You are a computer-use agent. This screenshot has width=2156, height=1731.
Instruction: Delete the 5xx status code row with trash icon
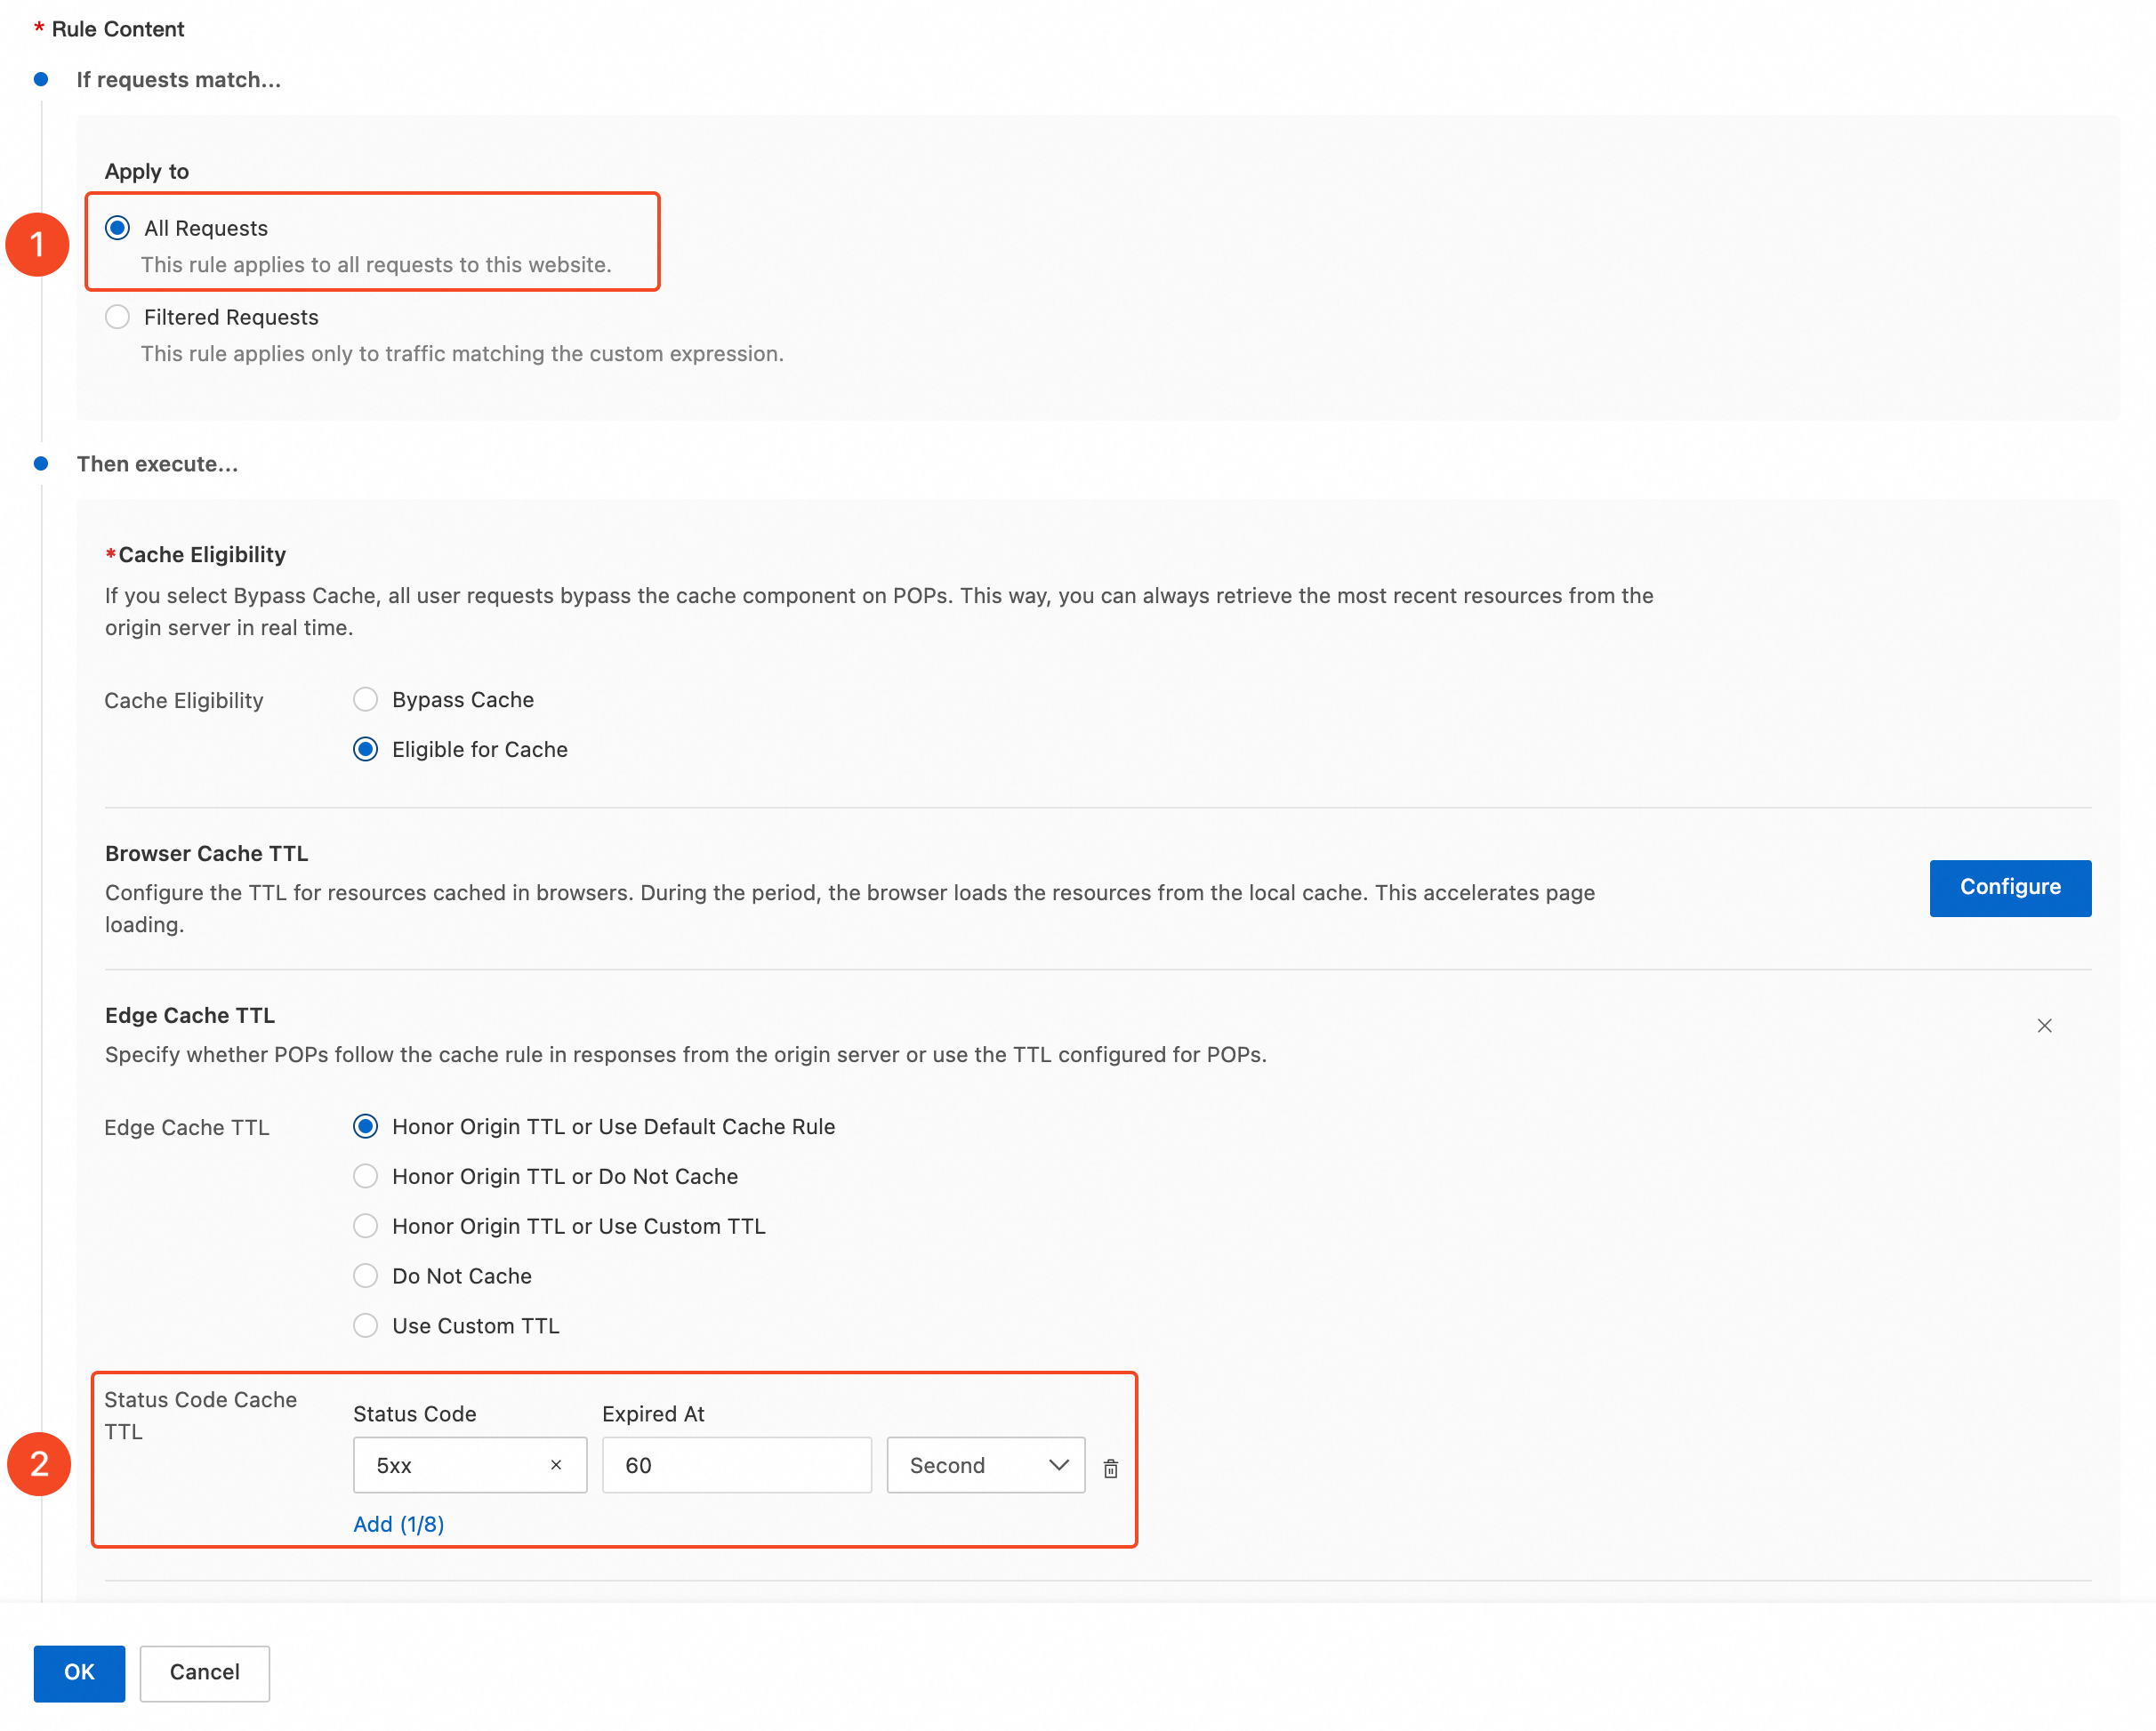coord(1110,1468)
